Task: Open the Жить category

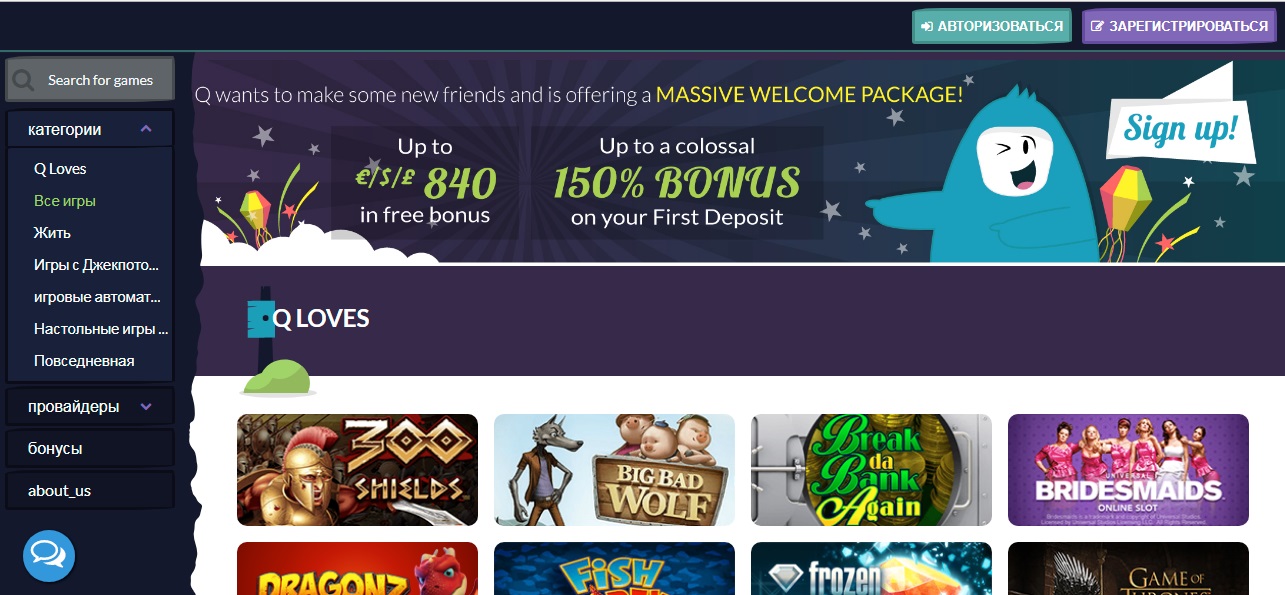Action: pos(52,233)
